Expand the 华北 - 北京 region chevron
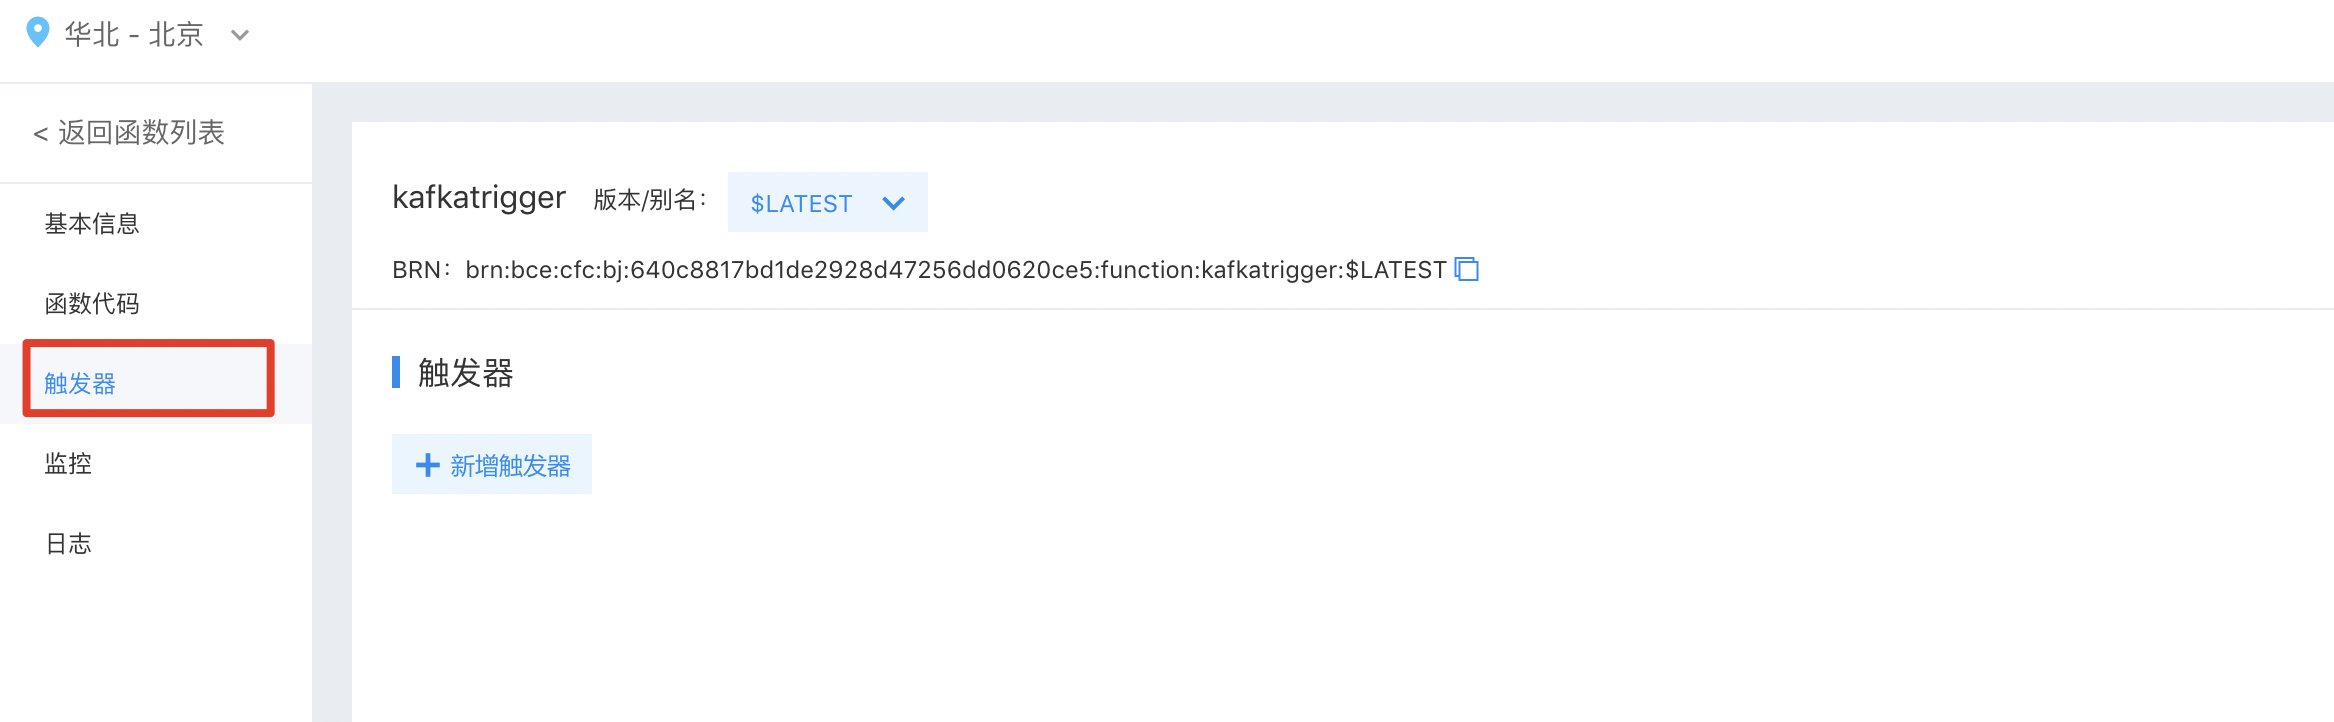 pos(240,35)
